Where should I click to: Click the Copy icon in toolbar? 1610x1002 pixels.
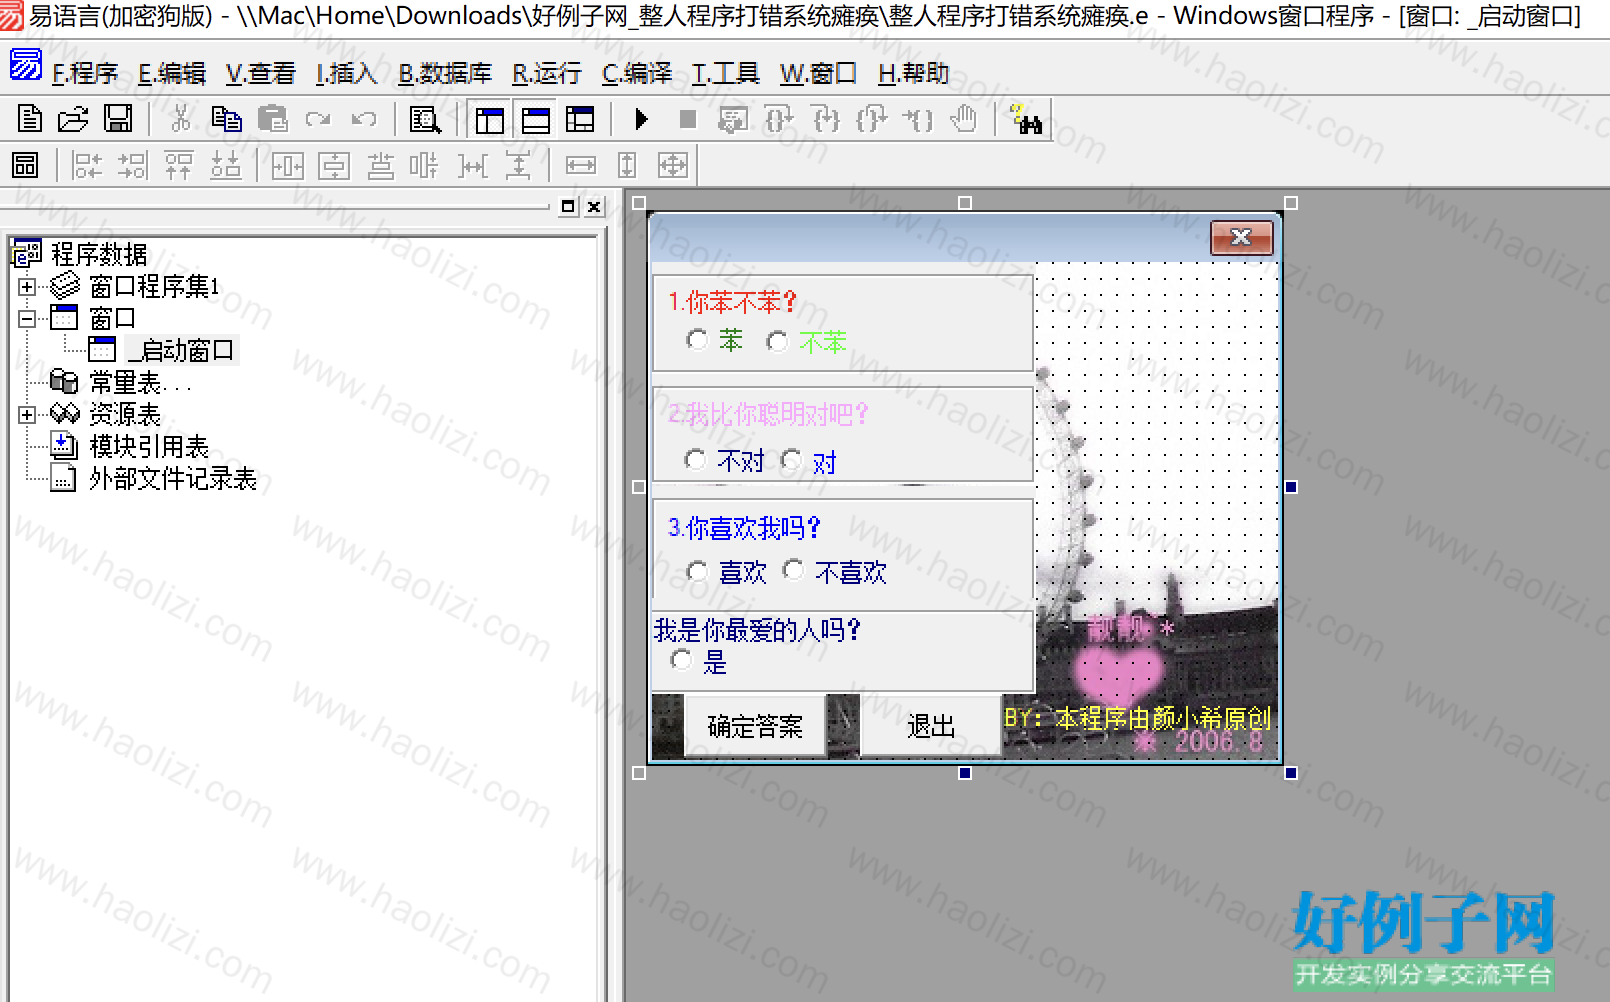click(x=227, y=119)
